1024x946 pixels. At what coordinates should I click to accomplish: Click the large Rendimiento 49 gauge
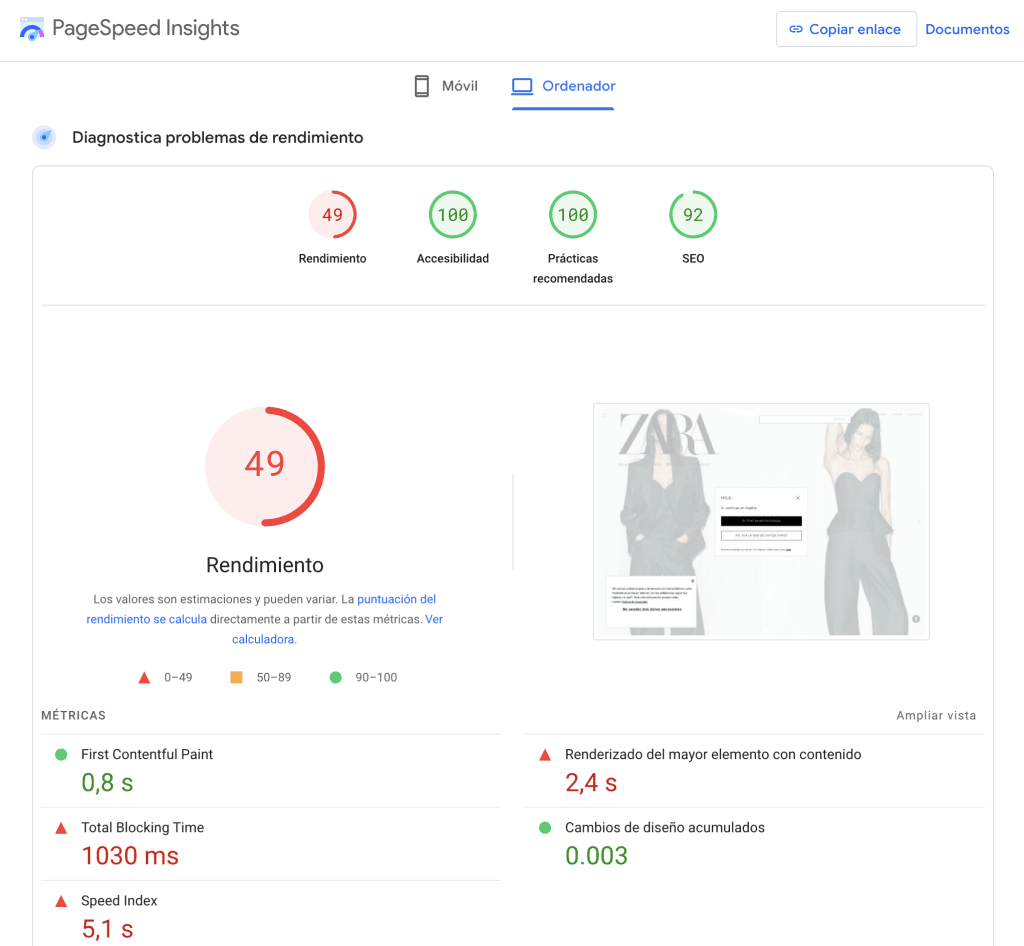265,466
